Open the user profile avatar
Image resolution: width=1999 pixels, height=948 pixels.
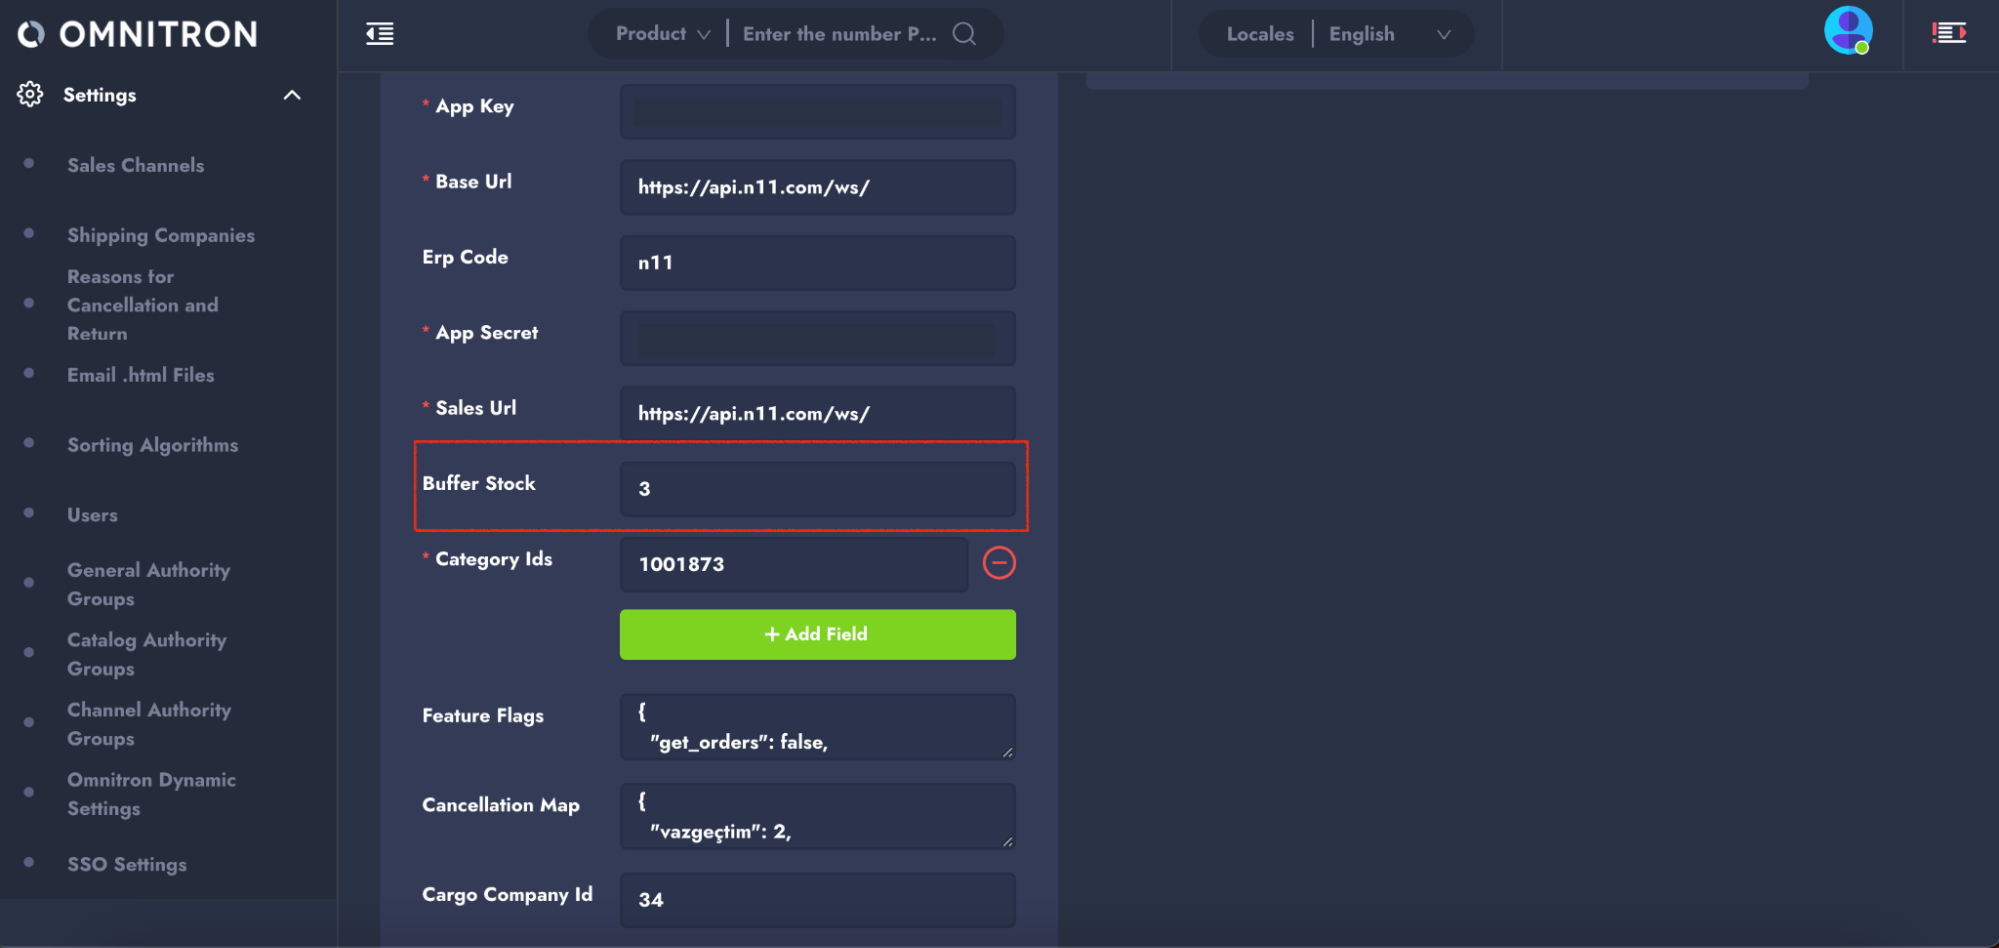pyautogui.click(x=1847, y=31)
